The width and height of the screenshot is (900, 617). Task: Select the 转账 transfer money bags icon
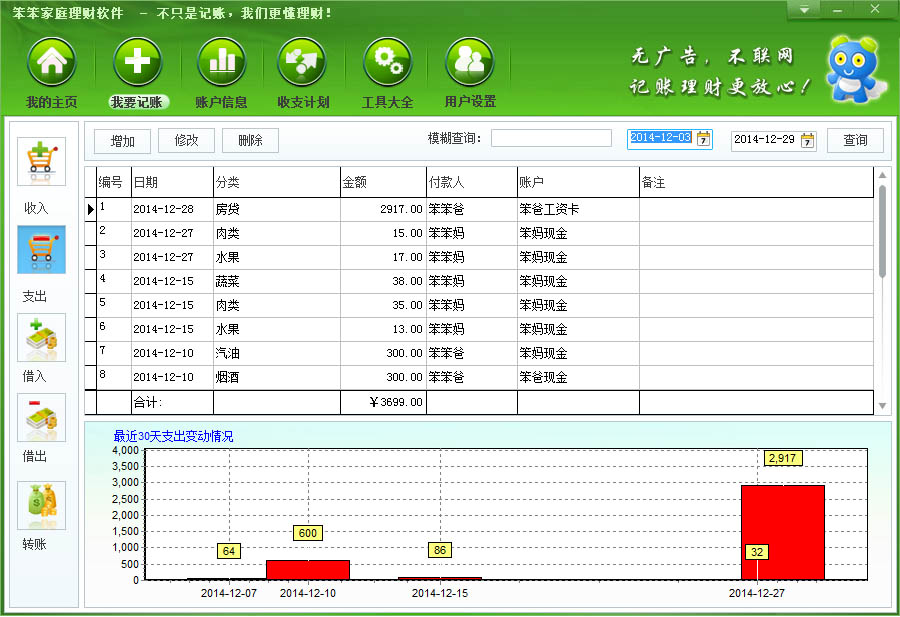click(41, 506)
